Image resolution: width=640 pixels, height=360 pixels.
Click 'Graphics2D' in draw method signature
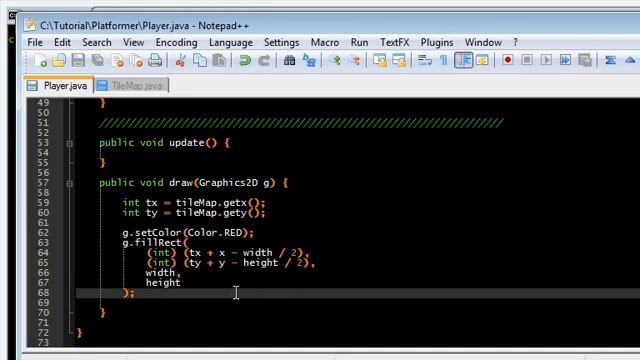(229, 183)
